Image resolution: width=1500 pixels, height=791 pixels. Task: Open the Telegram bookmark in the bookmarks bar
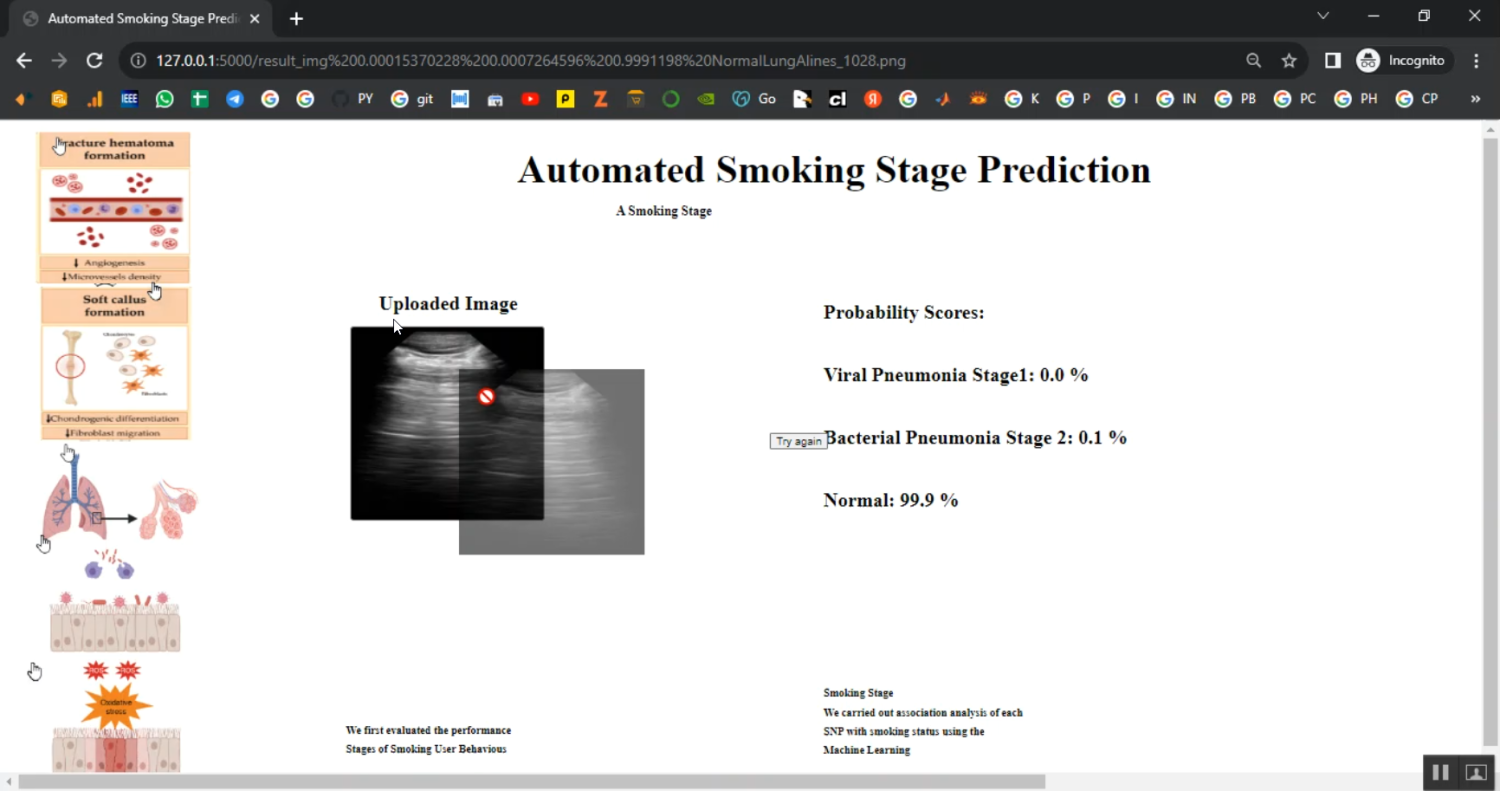pyautogui.click(x=234, y=98)
